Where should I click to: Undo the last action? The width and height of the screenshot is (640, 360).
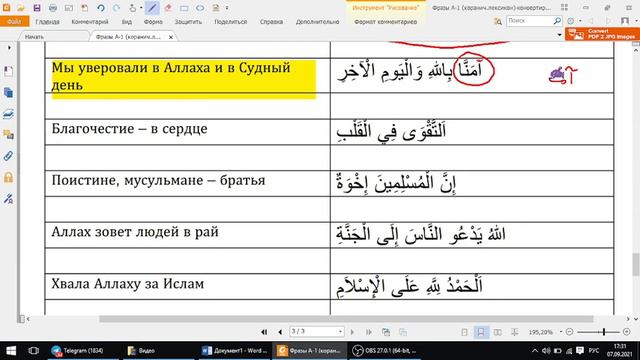click(101, 8)
